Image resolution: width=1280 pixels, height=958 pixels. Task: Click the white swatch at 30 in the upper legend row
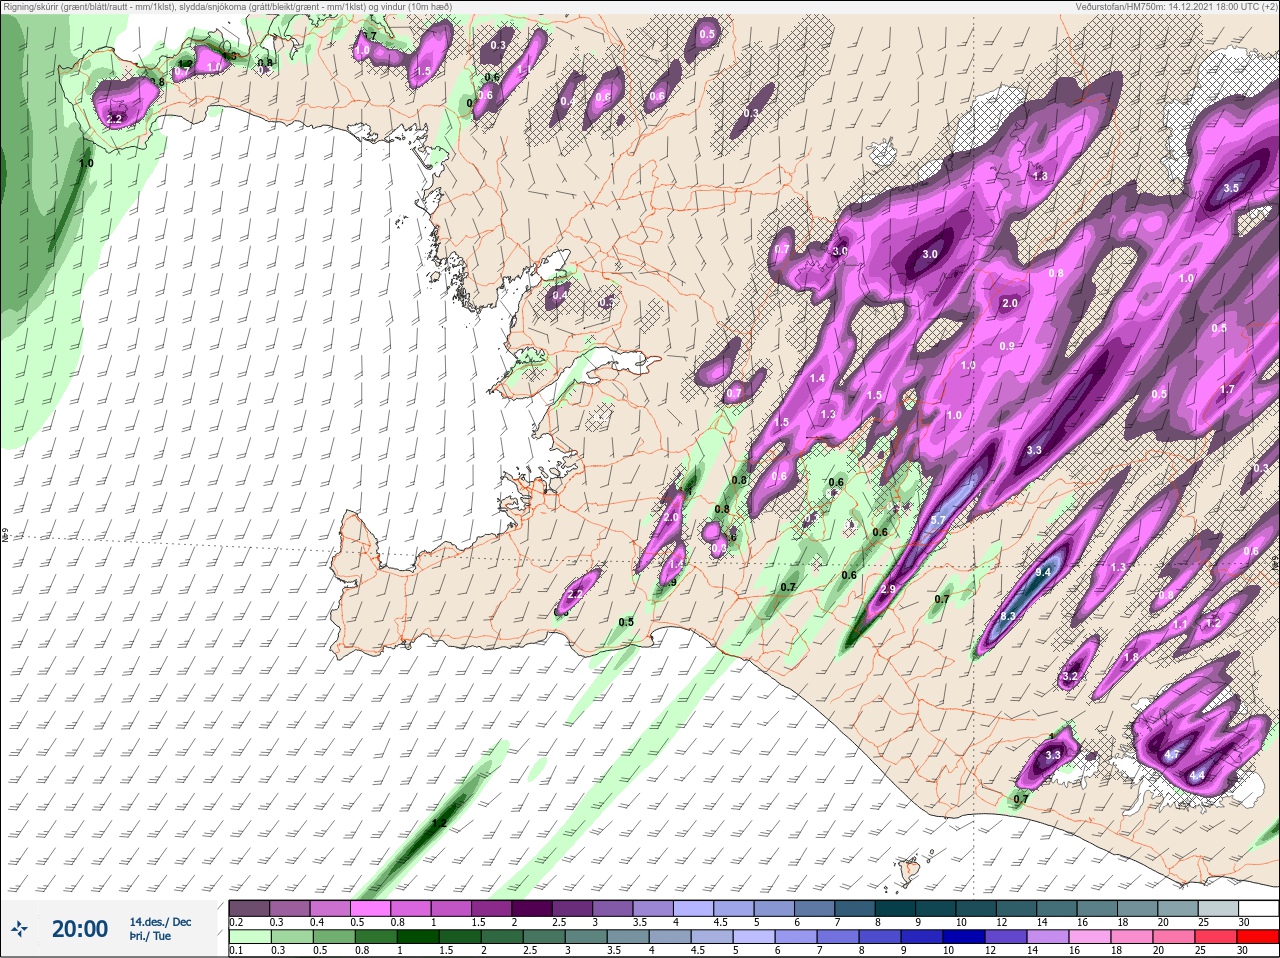1259,908
